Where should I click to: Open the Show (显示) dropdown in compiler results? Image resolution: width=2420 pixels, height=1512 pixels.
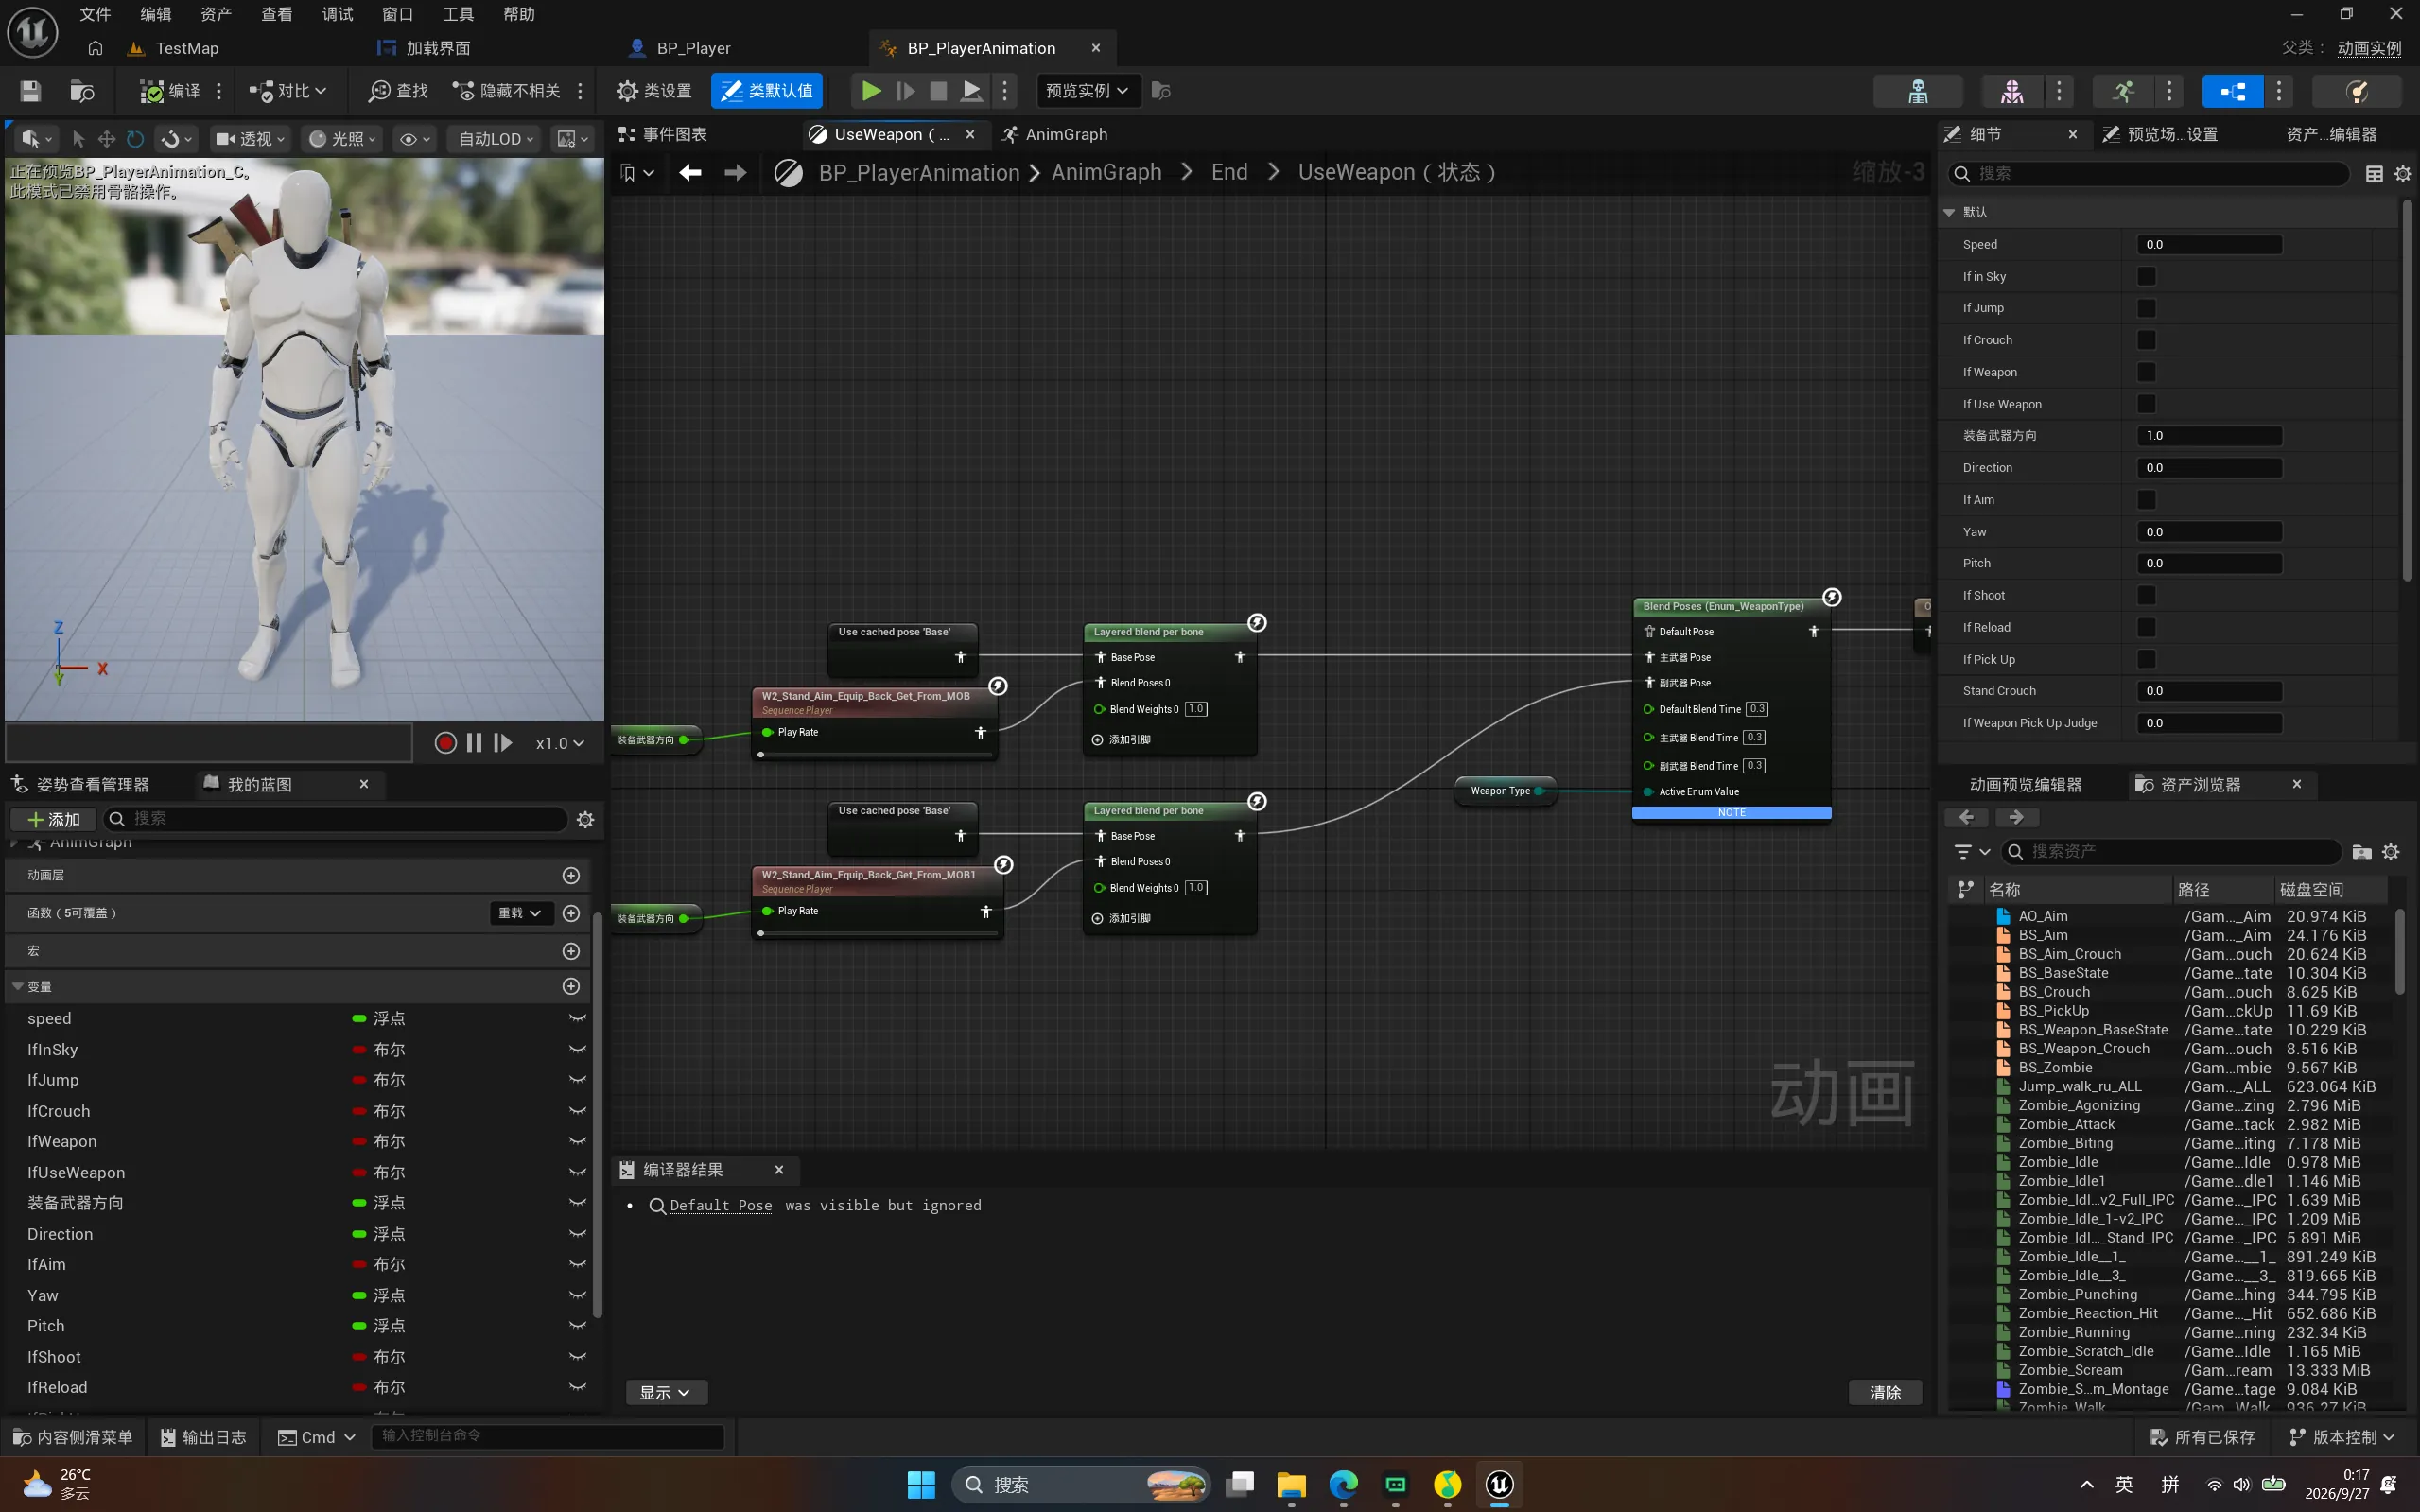tap(665, 1393)
